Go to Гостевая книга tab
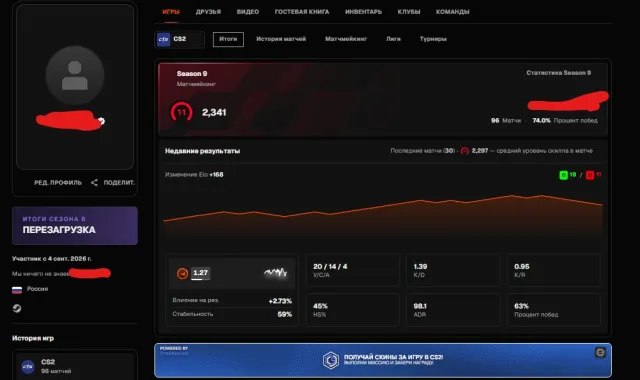640x380 pixels. [x=302, y=12]
